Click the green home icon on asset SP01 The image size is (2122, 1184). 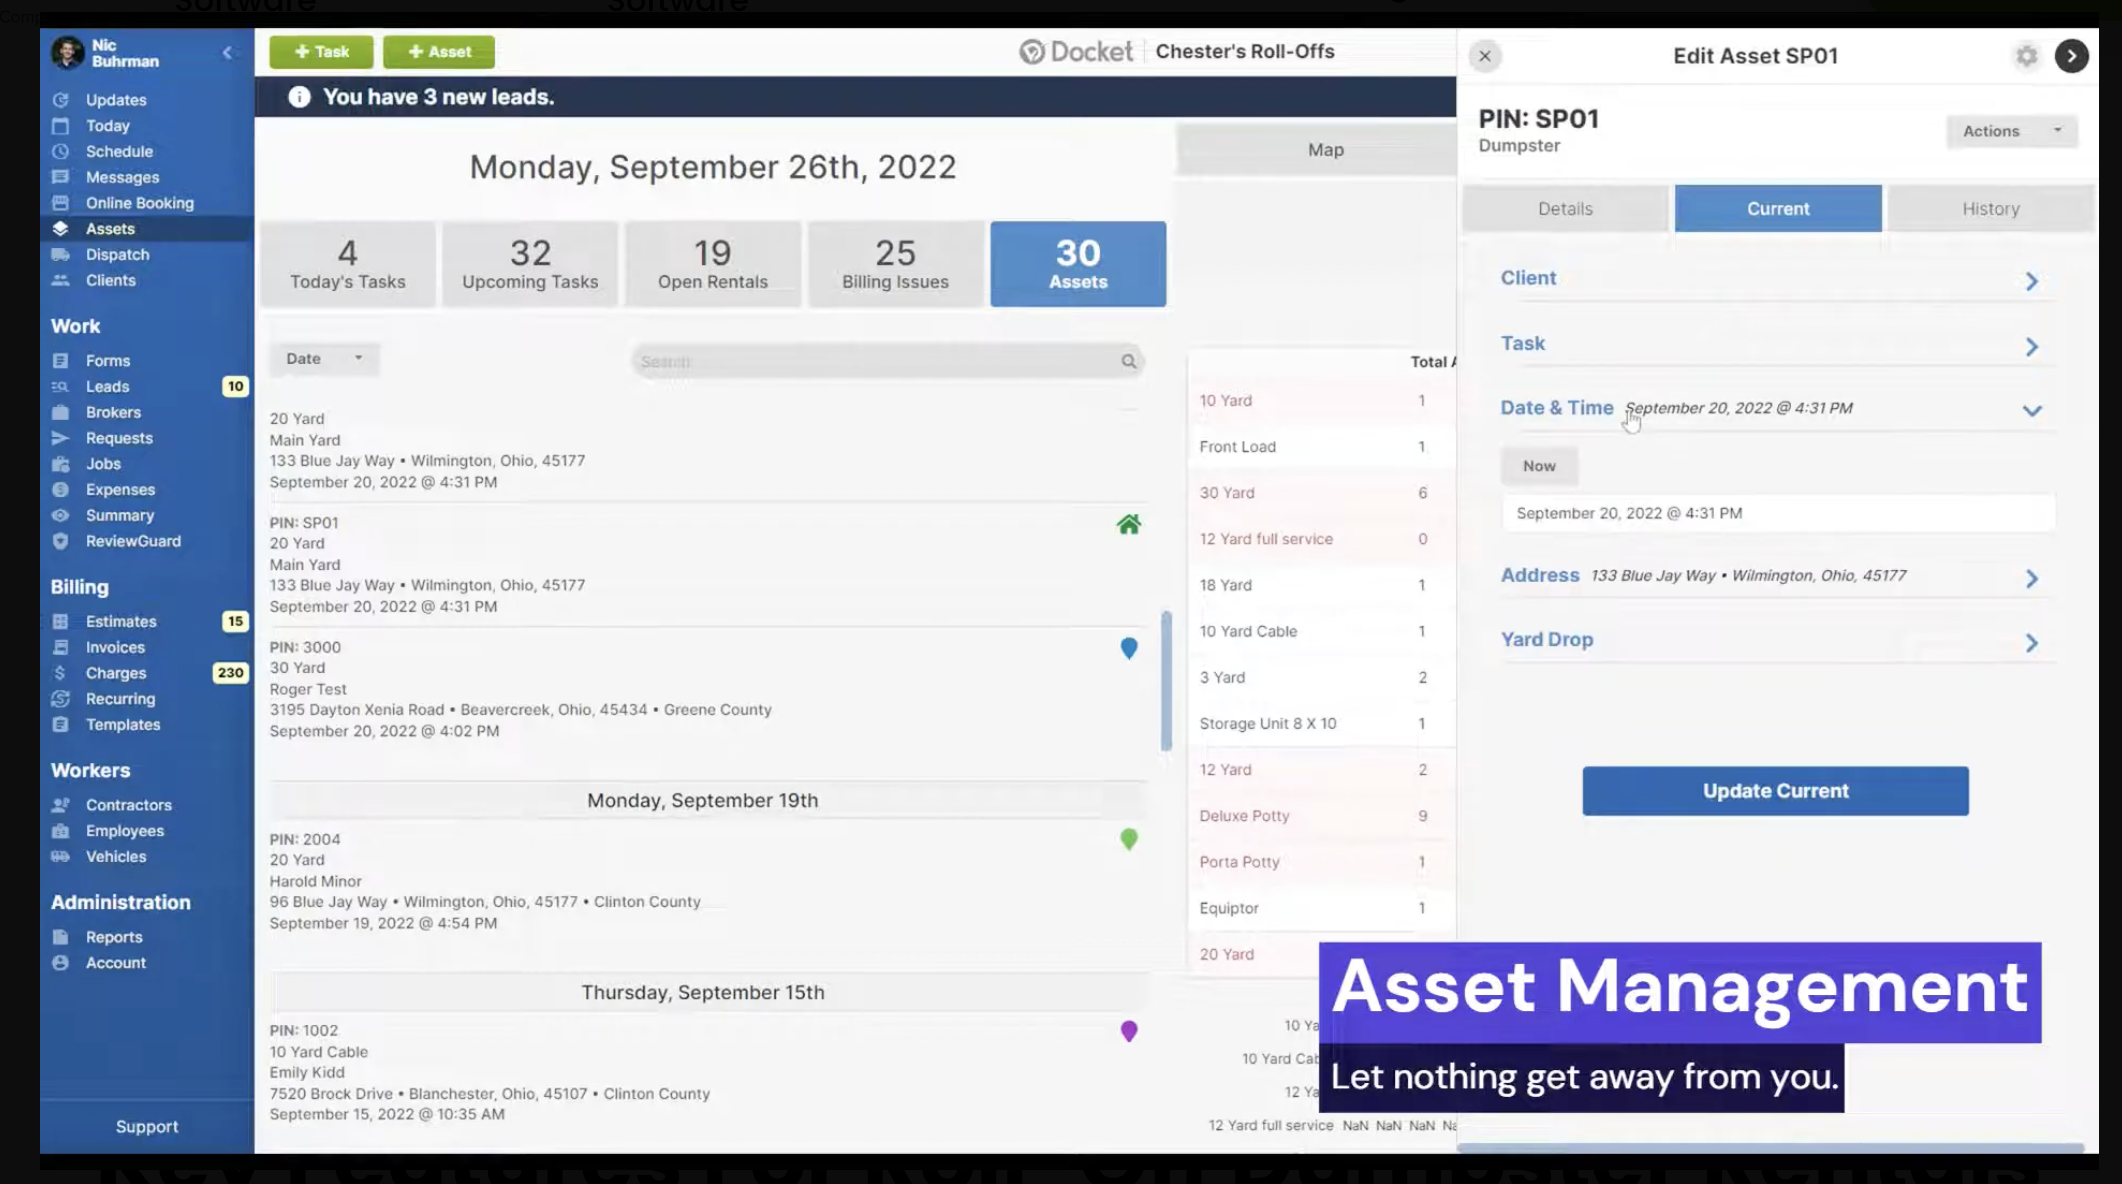[x=1128, y=524]
